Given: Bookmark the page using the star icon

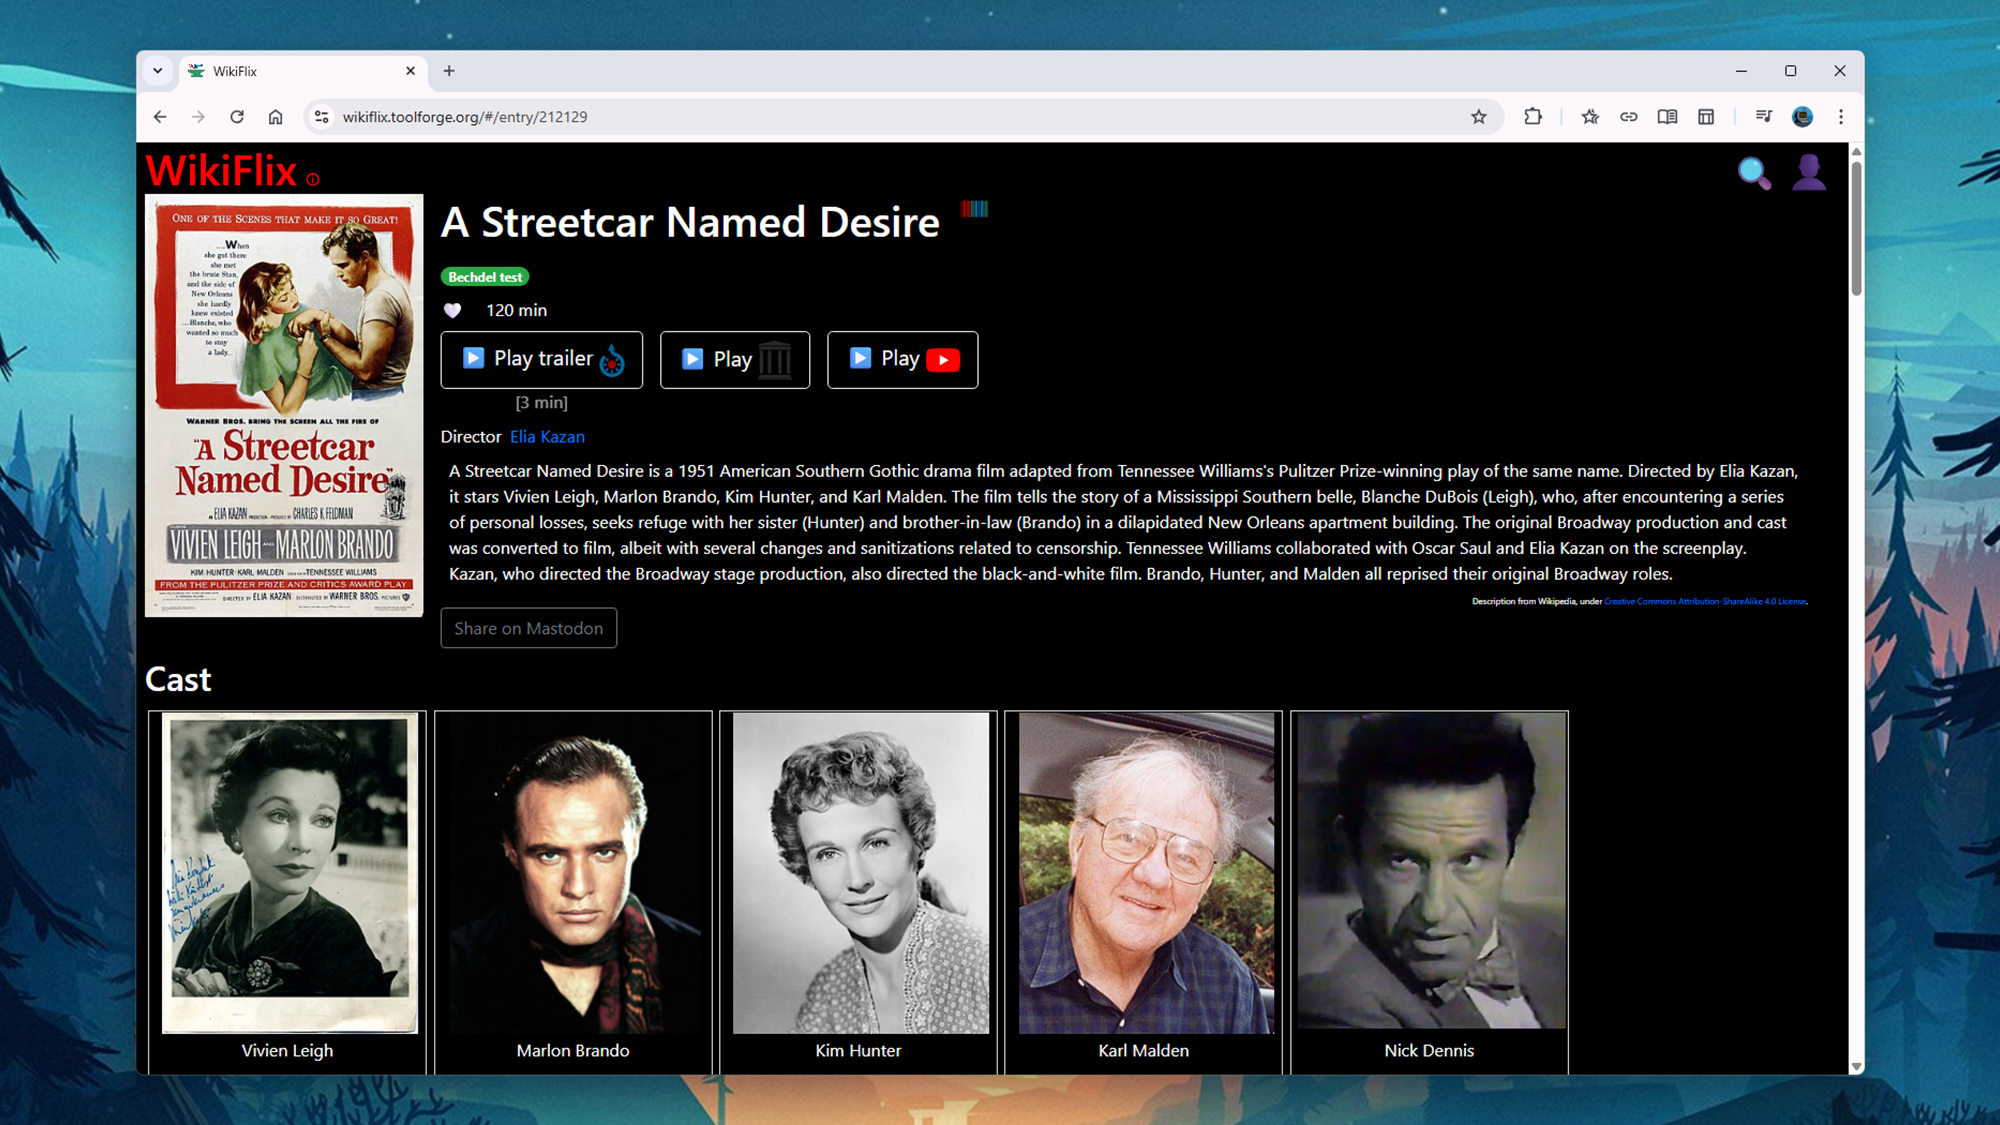Looking at the screenshot, I should [1477, 116].
